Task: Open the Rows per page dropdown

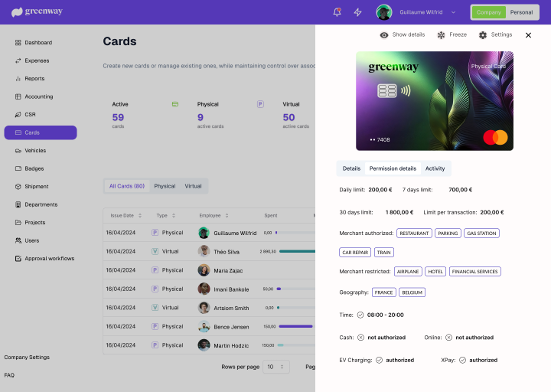Action: (276, 367)
